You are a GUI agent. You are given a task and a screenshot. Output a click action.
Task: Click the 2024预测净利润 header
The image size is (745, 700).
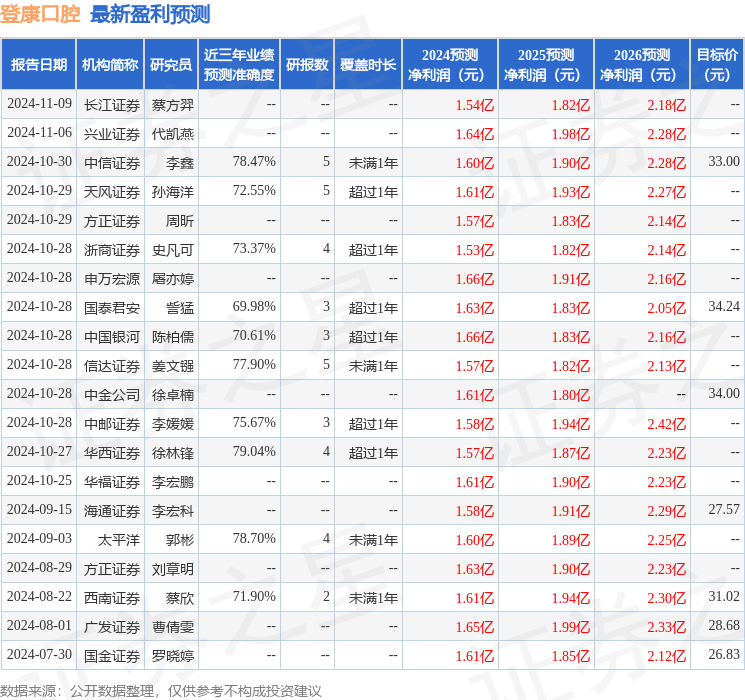(x=450, y=65)
